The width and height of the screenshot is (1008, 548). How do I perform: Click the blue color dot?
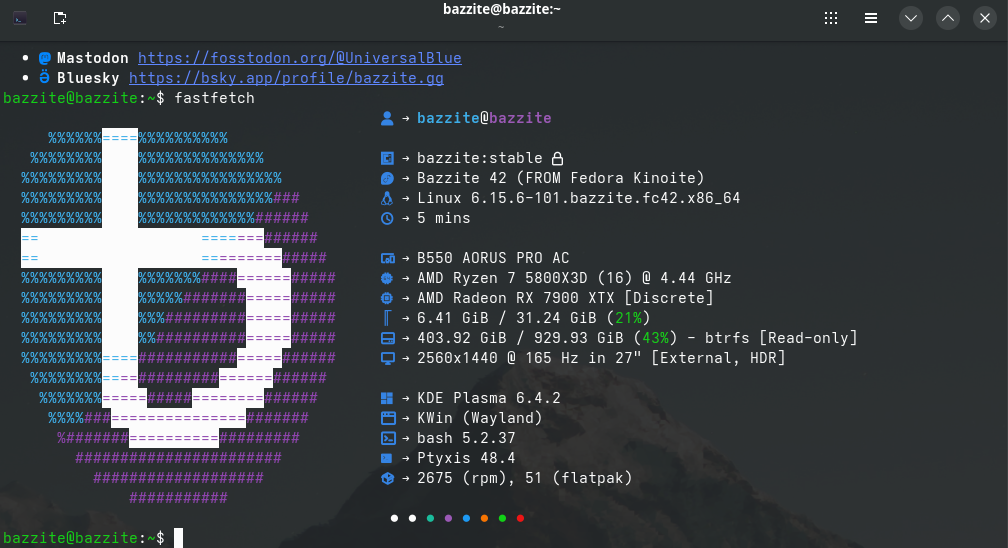click(x=466, y=518)
